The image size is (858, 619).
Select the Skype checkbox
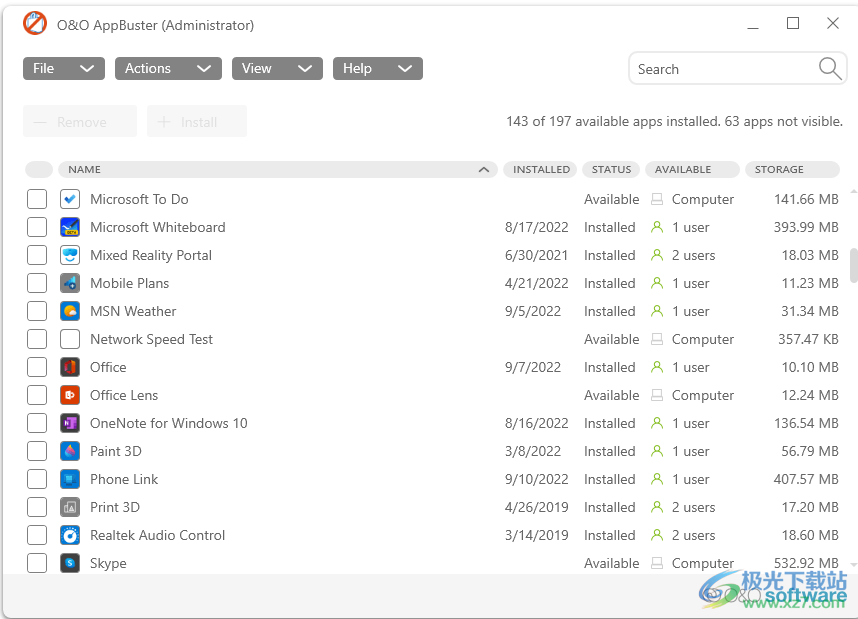pos(37,563)
